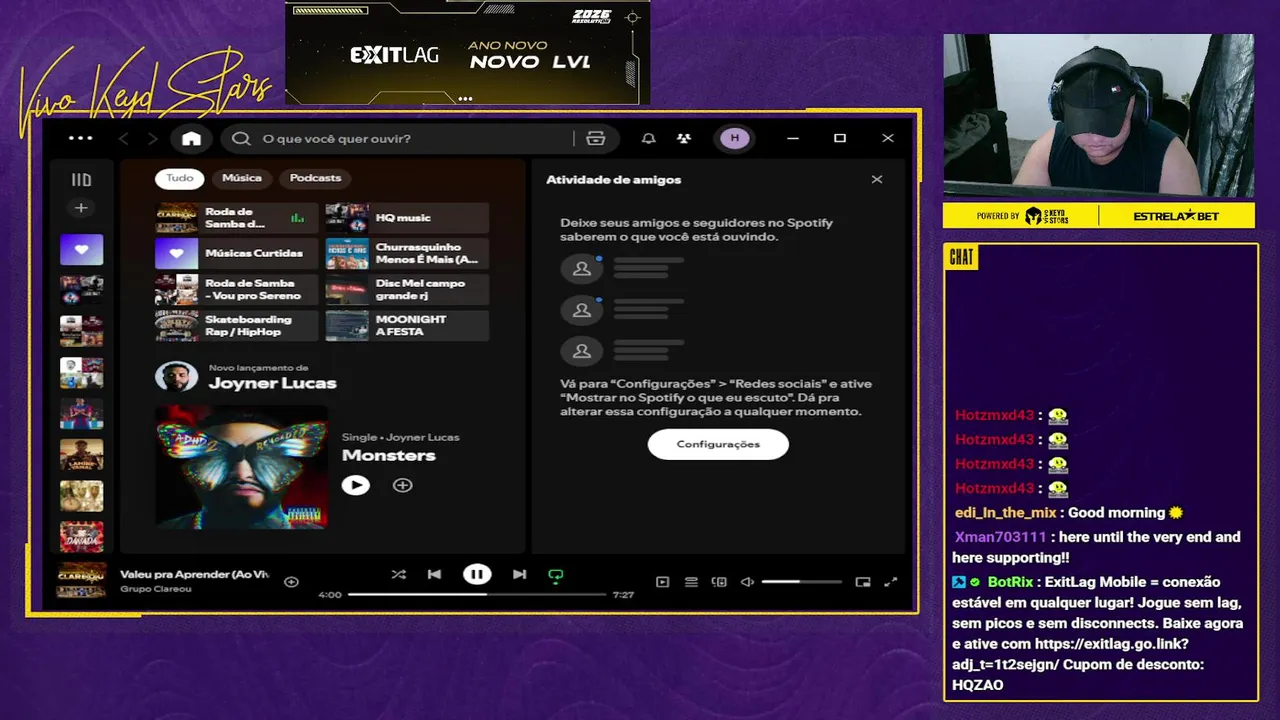Open the profile avatar H menu
Screen dimensions: 1280x720
tap(735, 138)
